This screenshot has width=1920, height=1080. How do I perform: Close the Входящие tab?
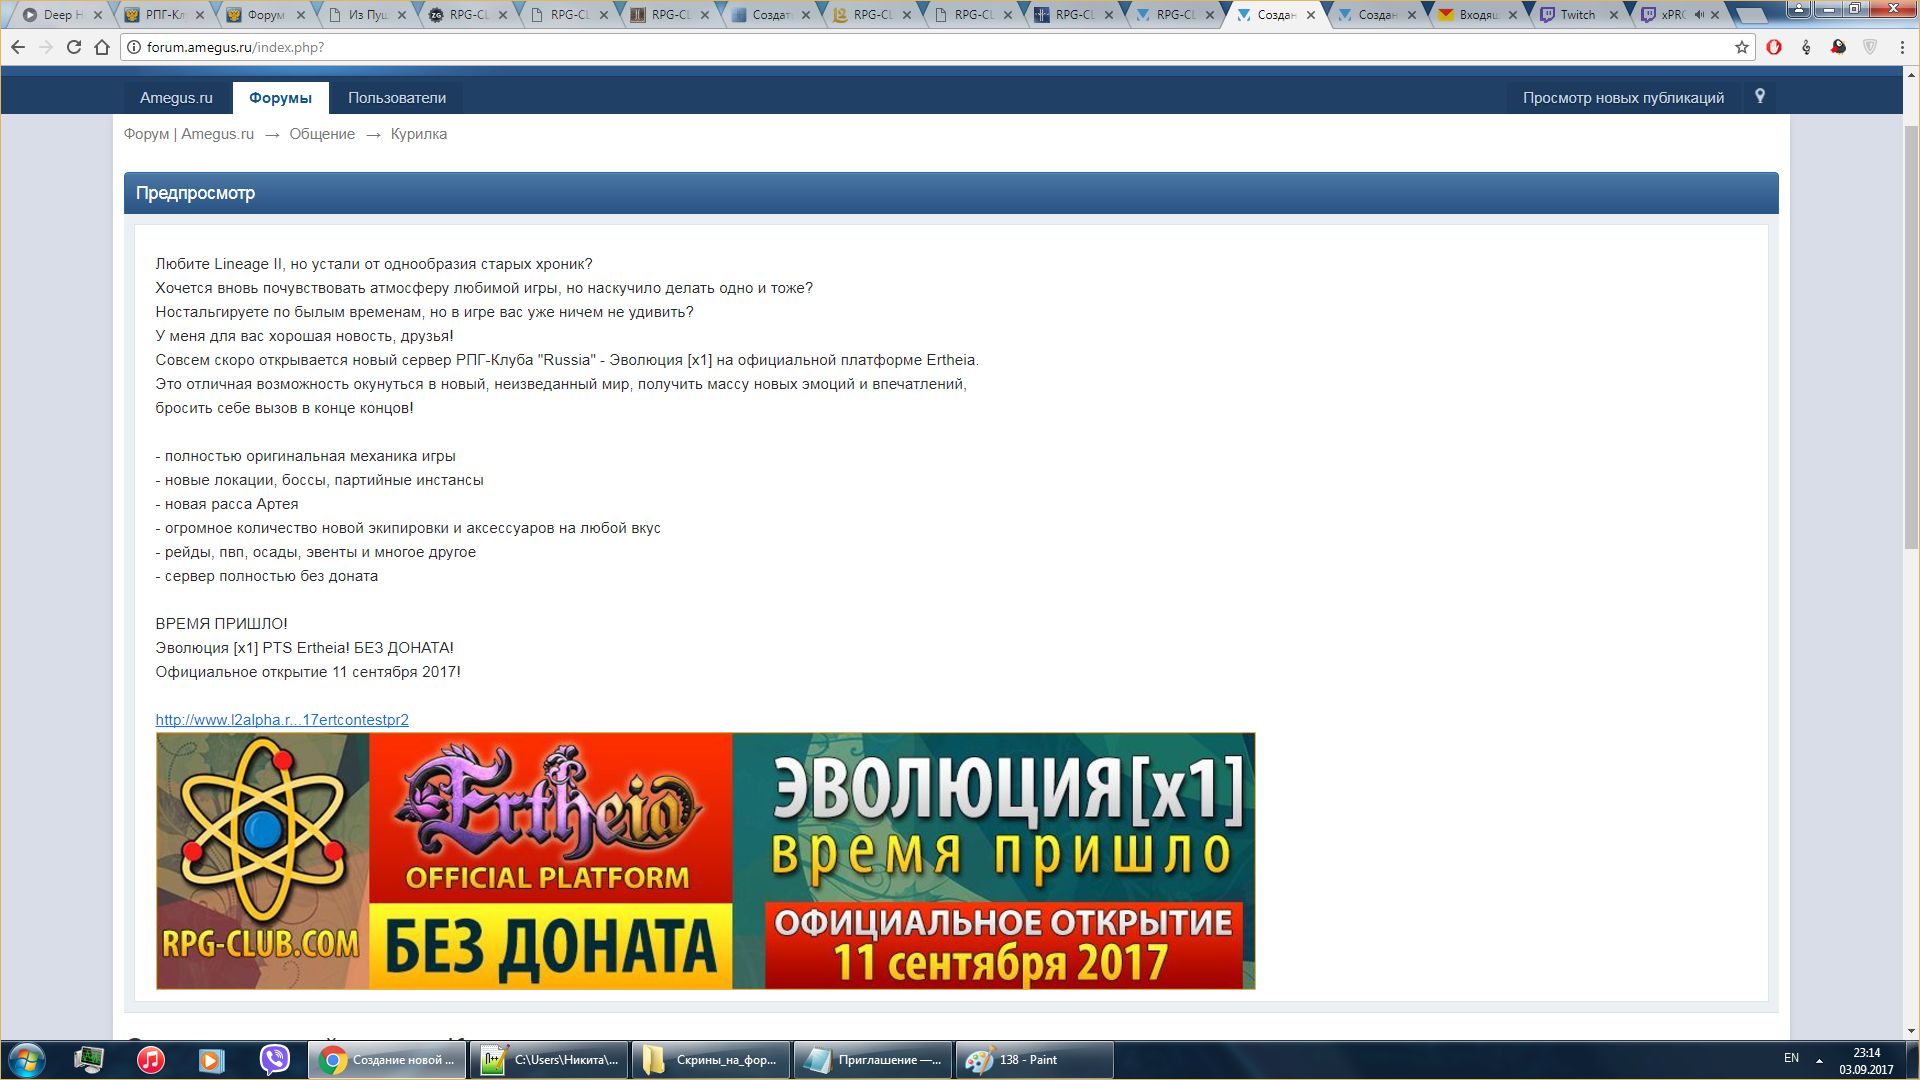[1512, 15]
